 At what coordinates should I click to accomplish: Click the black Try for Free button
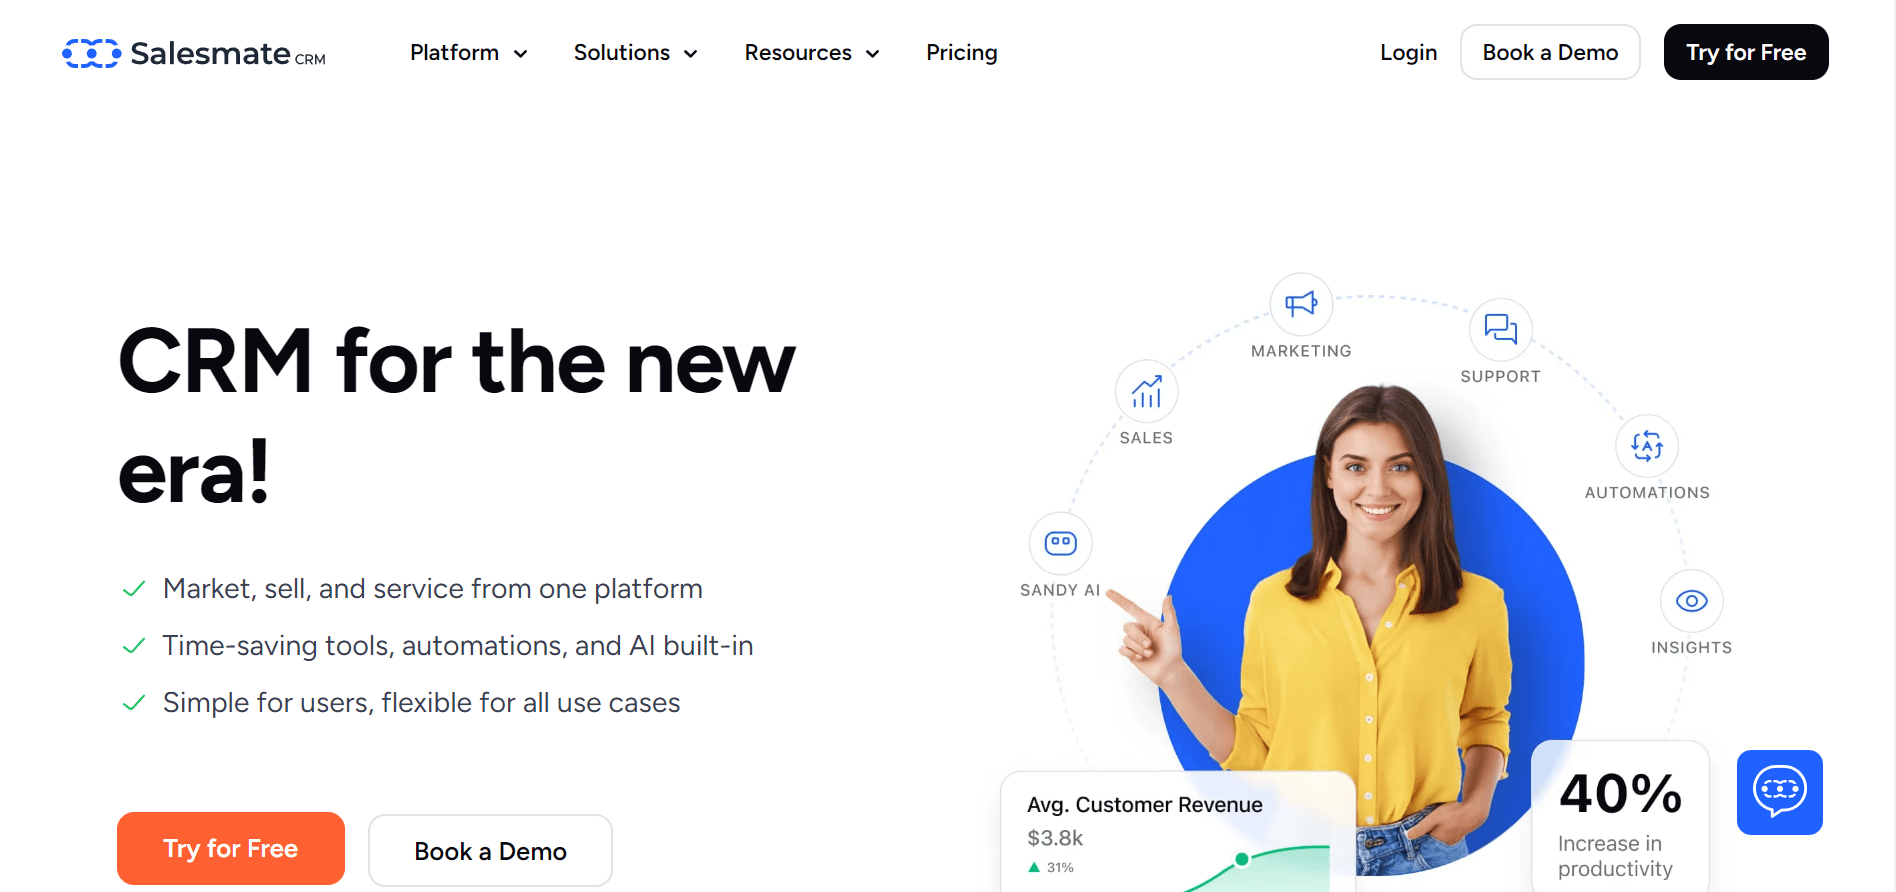coord(1746,52)
